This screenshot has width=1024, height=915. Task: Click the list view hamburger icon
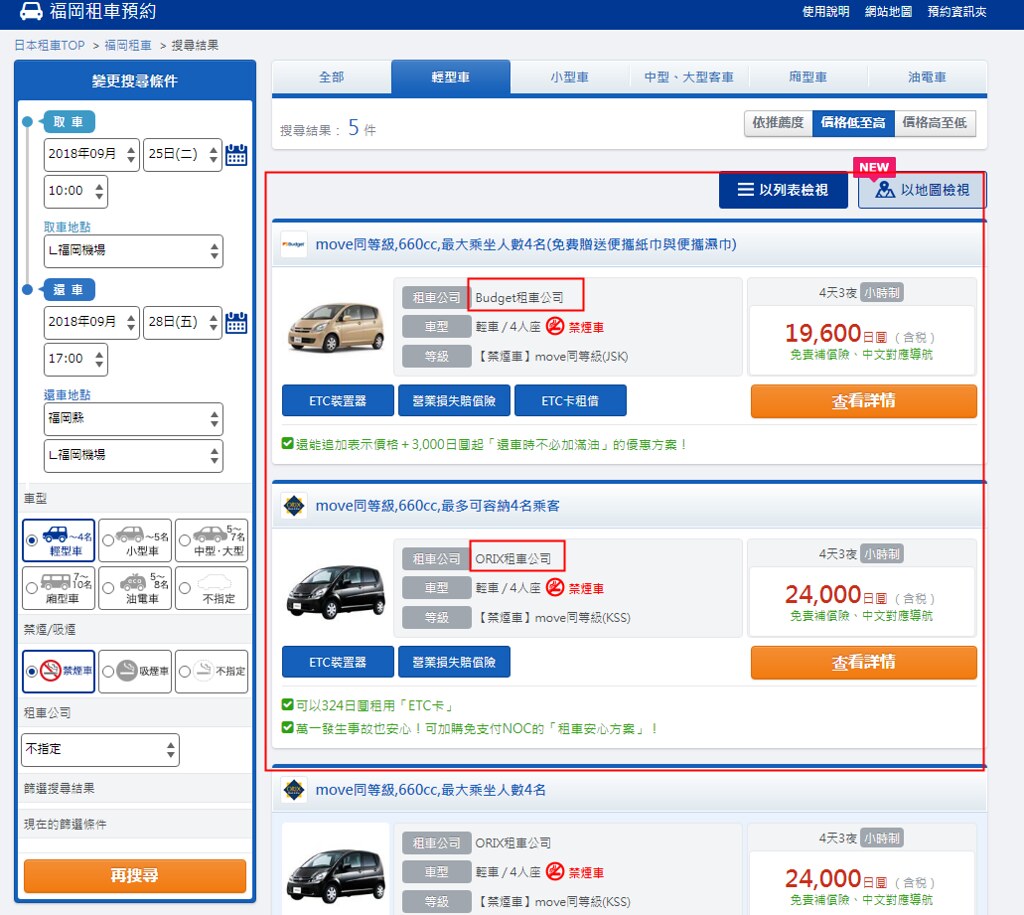(x=745, y=189)
